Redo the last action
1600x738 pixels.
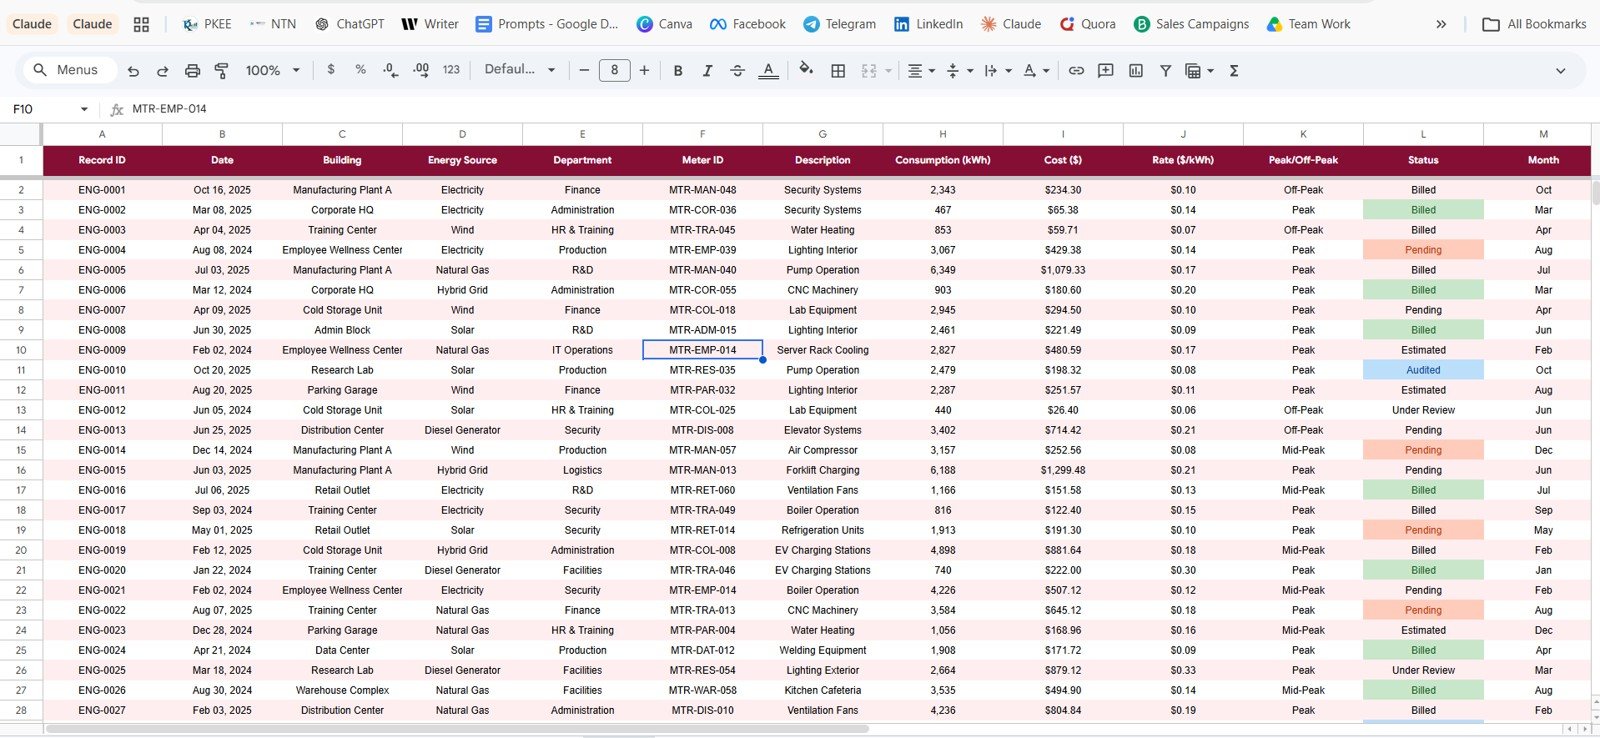[x=162, y=70]
